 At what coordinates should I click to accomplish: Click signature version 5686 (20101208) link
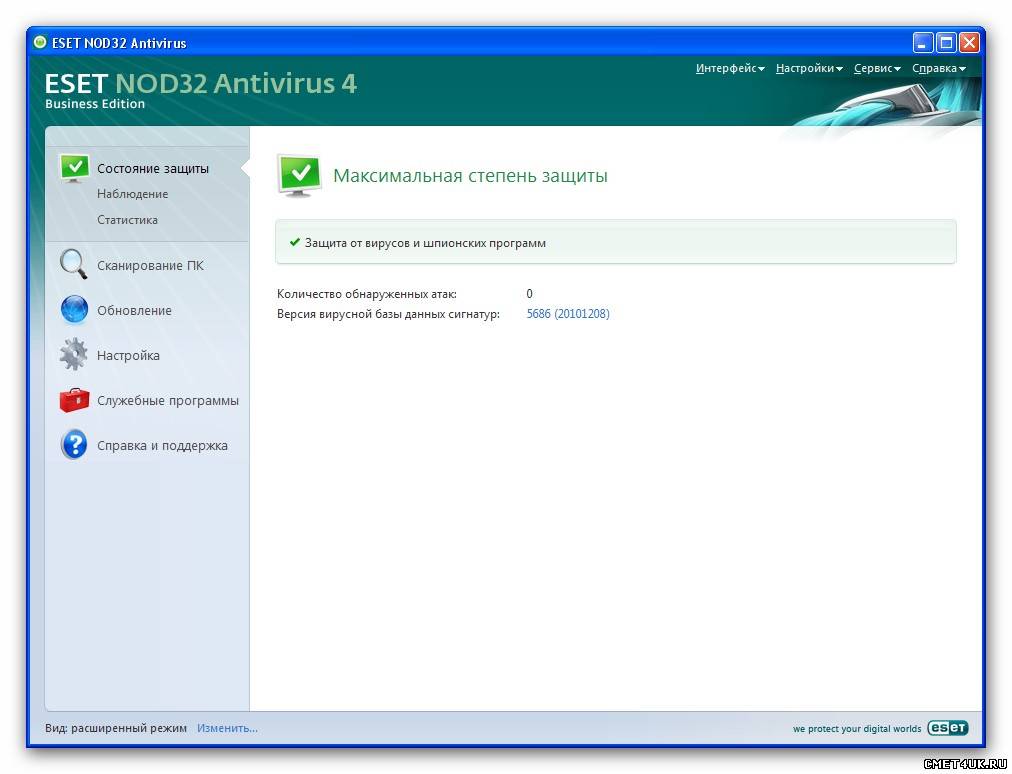point(568,314)
